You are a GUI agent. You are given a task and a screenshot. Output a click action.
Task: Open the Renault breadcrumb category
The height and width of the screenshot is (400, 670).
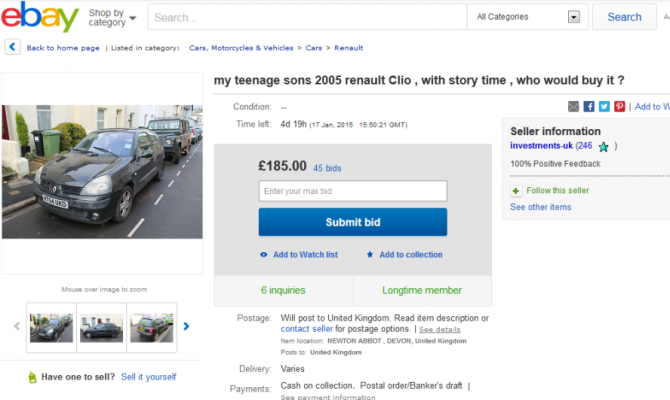coord(348,47)
